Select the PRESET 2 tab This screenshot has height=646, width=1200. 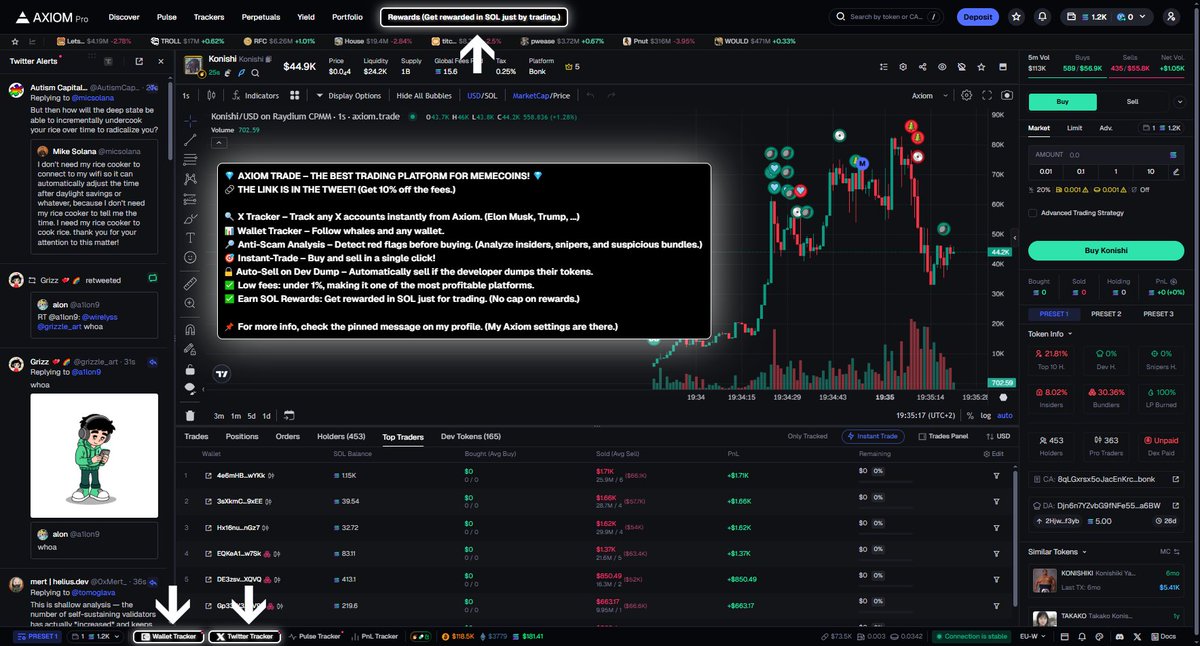point(1105,314)
